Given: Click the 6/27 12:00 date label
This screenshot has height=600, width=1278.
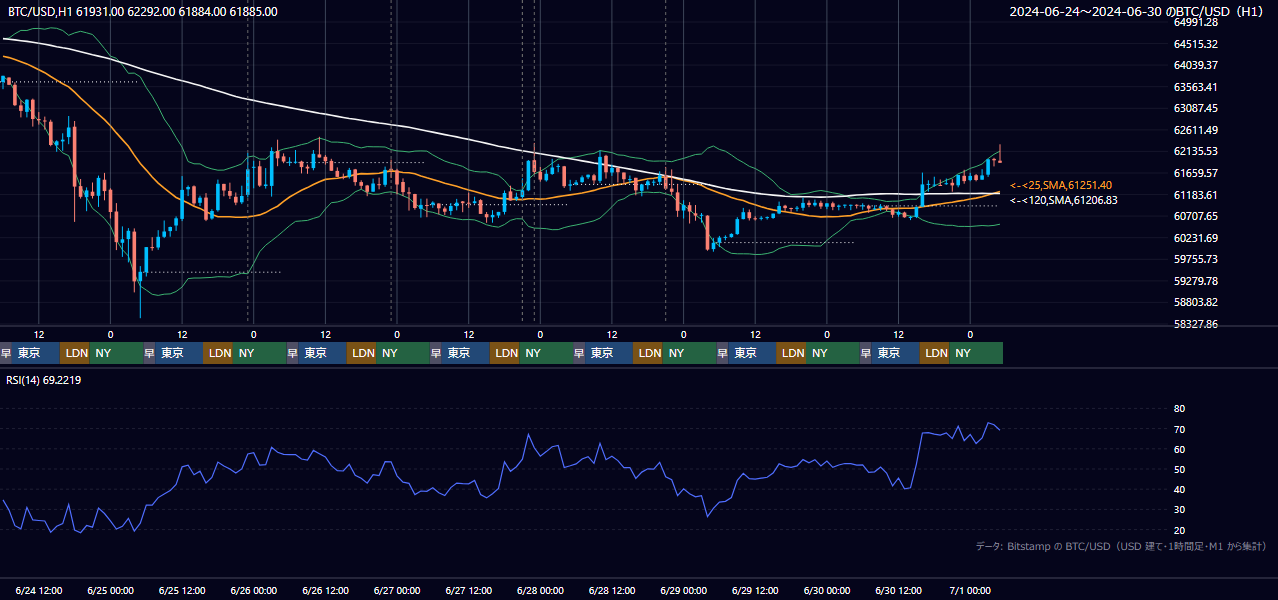Looking at the screenshot, I should (x=468, y=590).
